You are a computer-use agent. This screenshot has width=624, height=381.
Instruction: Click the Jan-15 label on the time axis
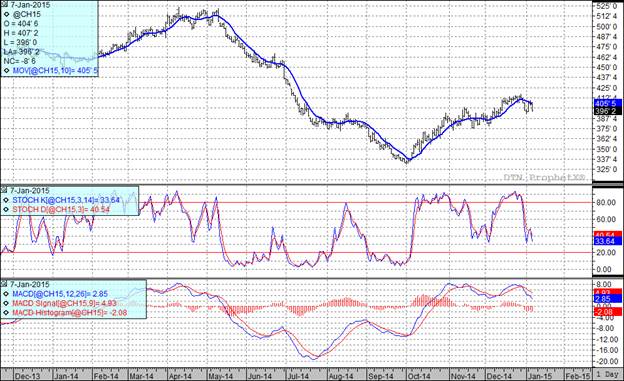[540, 376]
